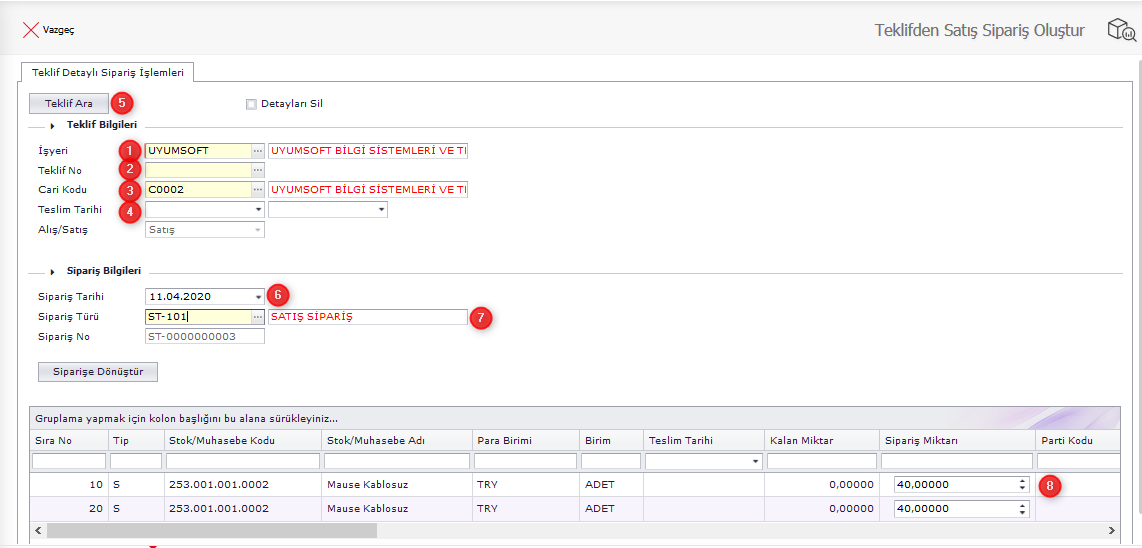This screenshot has height=548, width=1142.
Task: Open the Sipariş Tarihi date dropdown
Action: pos(258,297)
